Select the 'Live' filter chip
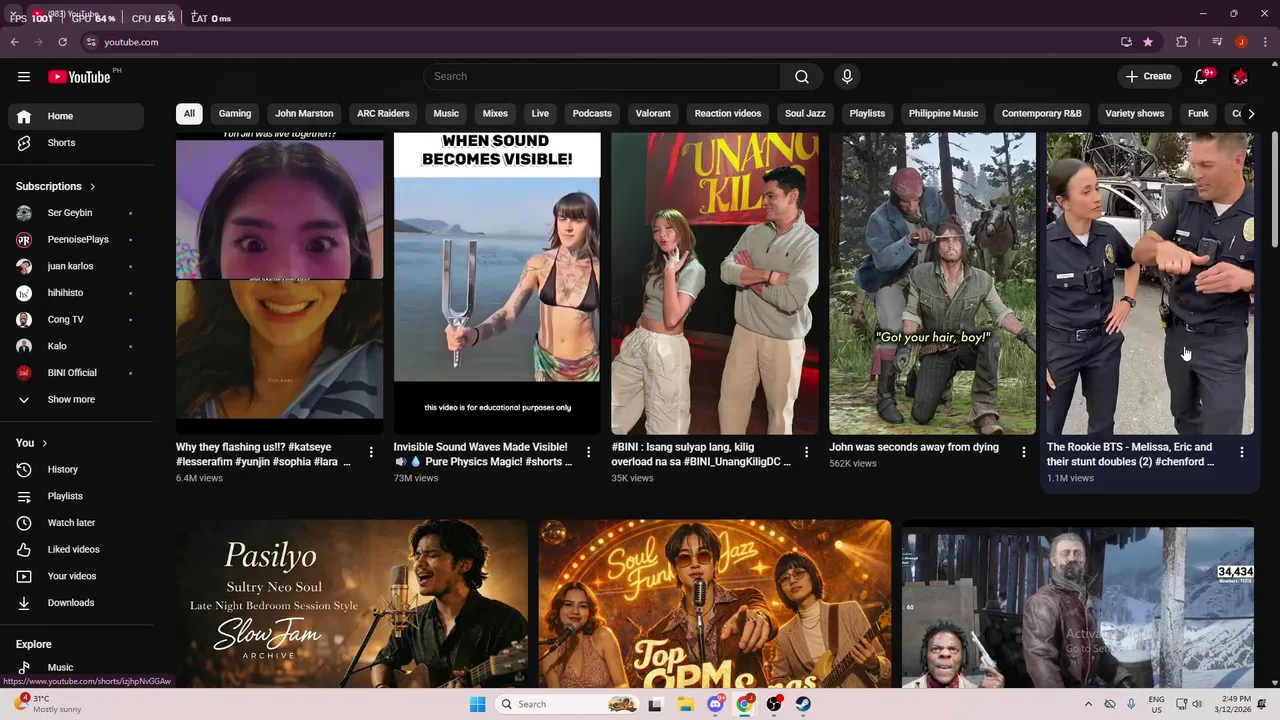The height and width of the screenshot is (720, 1280). pyautogui.click(x=540, y=114)
